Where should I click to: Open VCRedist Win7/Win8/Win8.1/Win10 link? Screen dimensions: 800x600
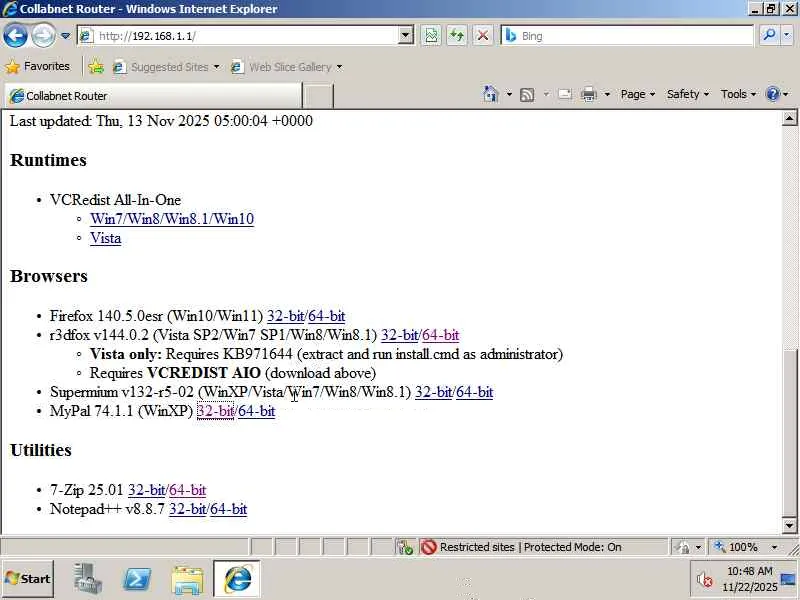tap(172, 219)
